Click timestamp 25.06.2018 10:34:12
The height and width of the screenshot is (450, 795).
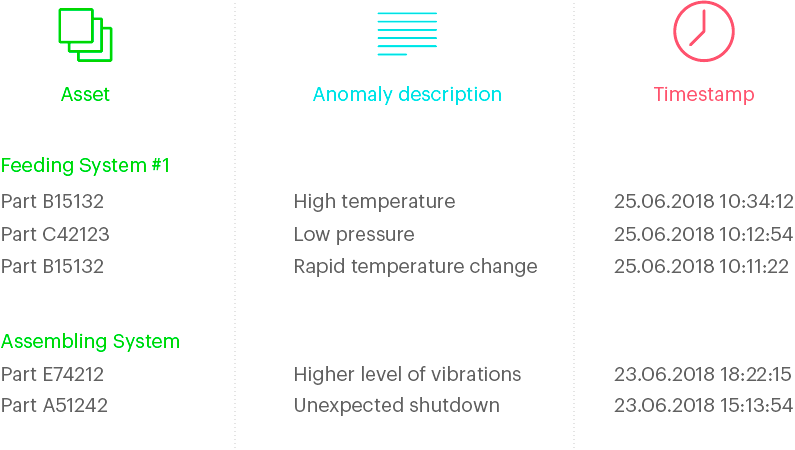703,202
